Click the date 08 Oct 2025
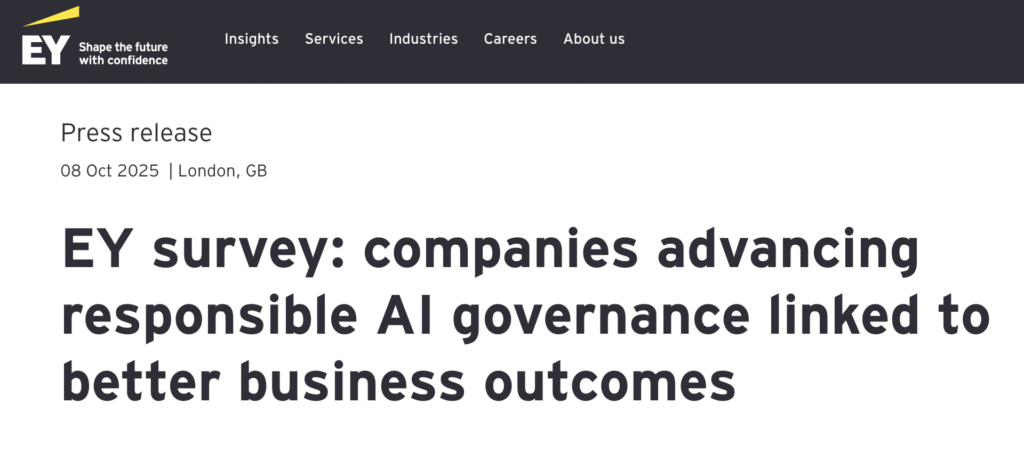Screen dimensions: 1024x467 [109, 171]
